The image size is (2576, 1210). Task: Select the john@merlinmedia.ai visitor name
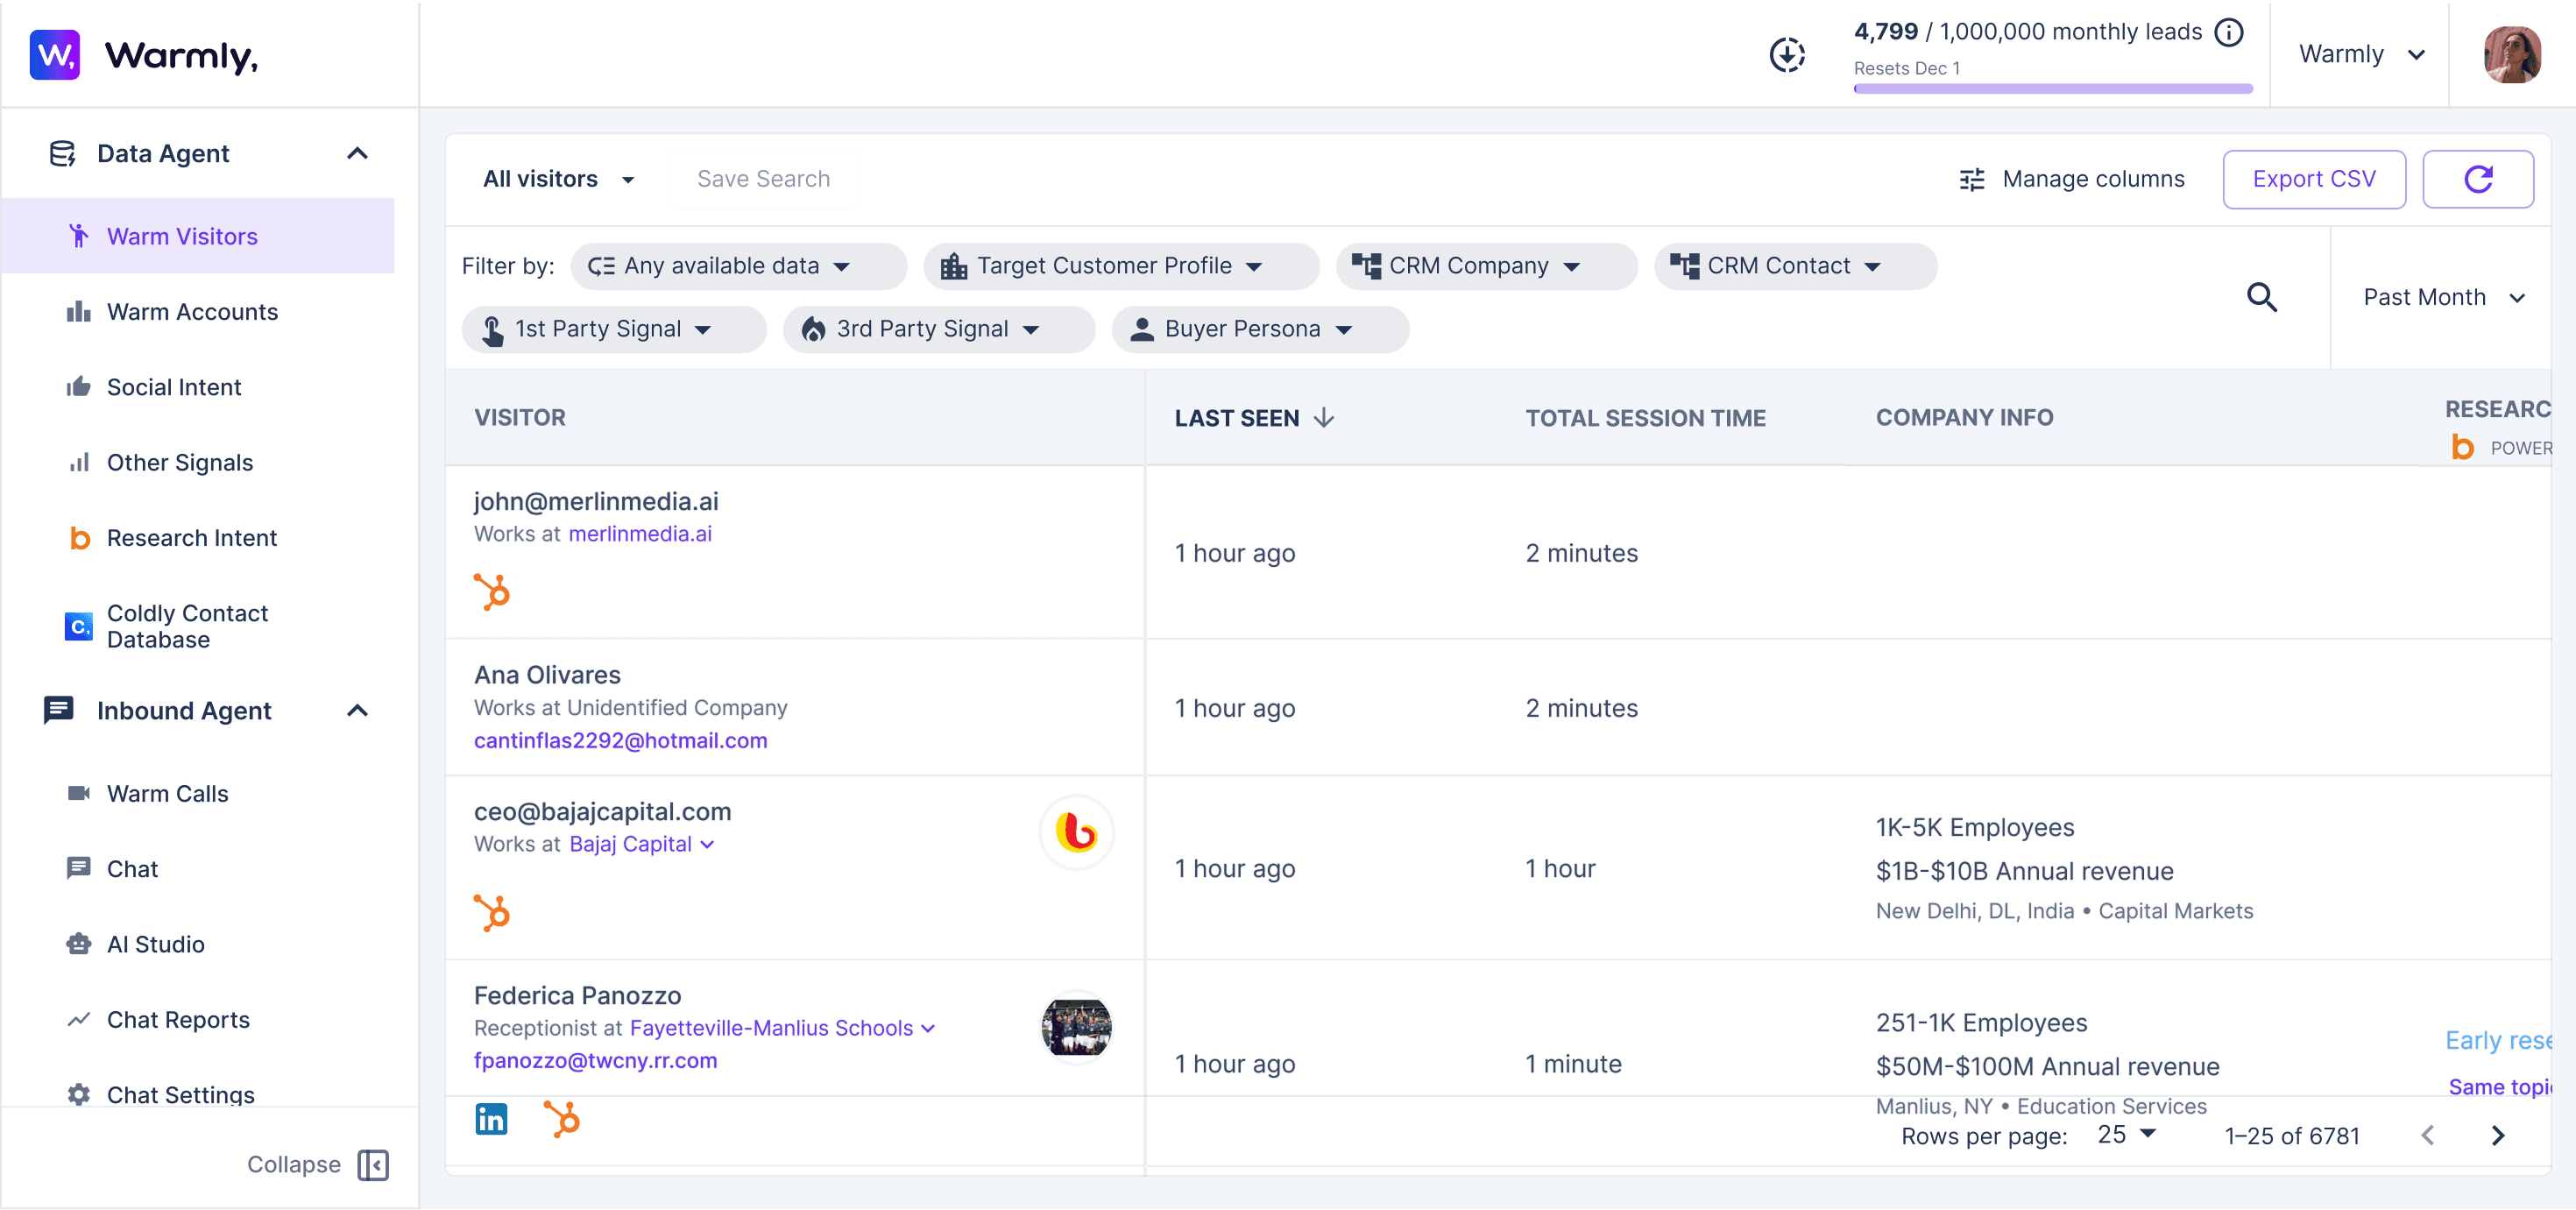coord(596,501)
